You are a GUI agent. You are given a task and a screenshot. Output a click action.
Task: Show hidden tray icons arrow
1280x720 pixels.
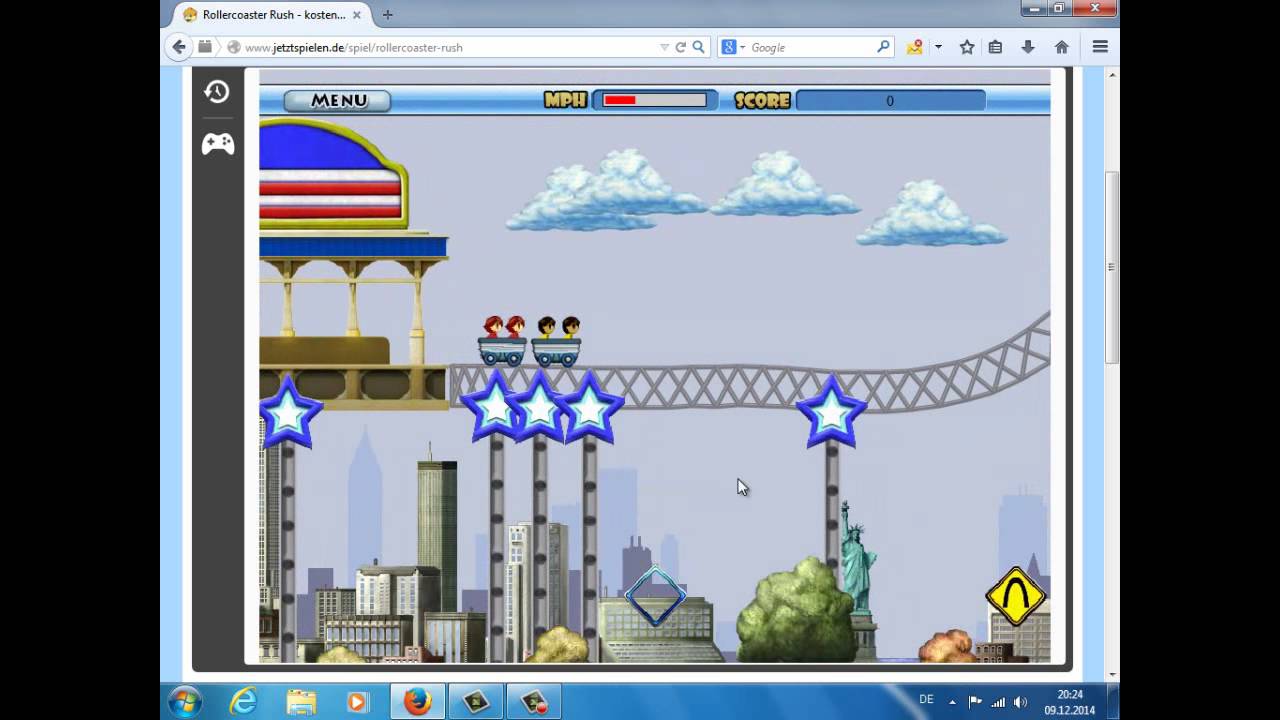click(x=952, y=702)
